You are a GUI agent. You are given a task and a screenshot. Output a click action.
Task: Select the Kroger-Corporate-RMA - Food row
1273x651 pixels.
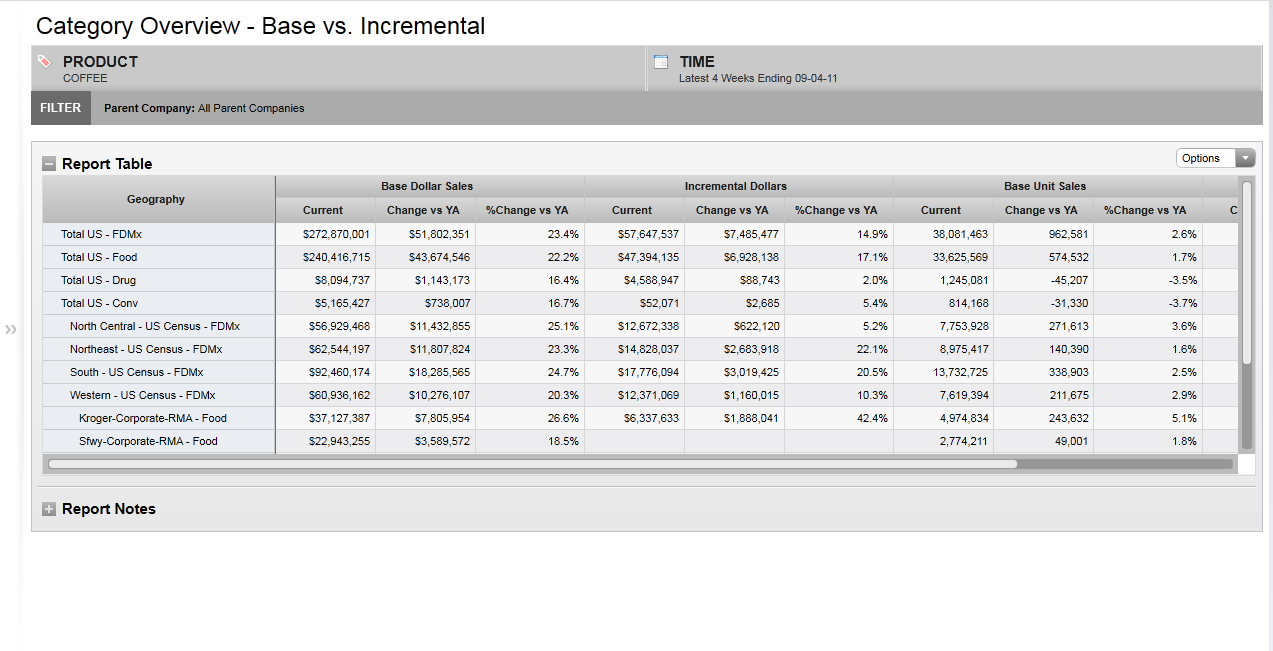point(153,418)
